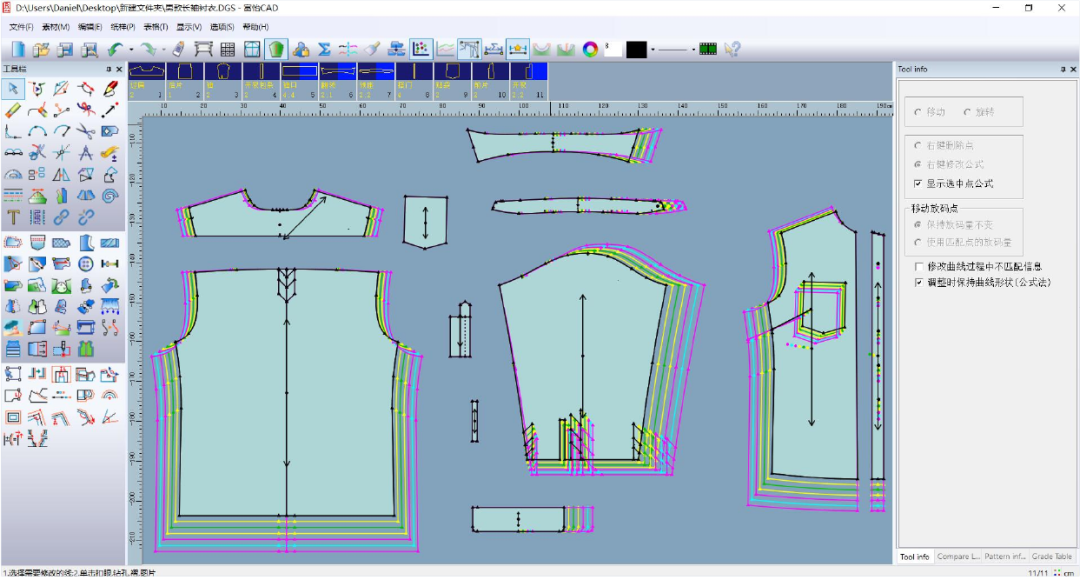1080x580 pixels.
Task: Select the compass divider tool
Action: click(85, 152)
